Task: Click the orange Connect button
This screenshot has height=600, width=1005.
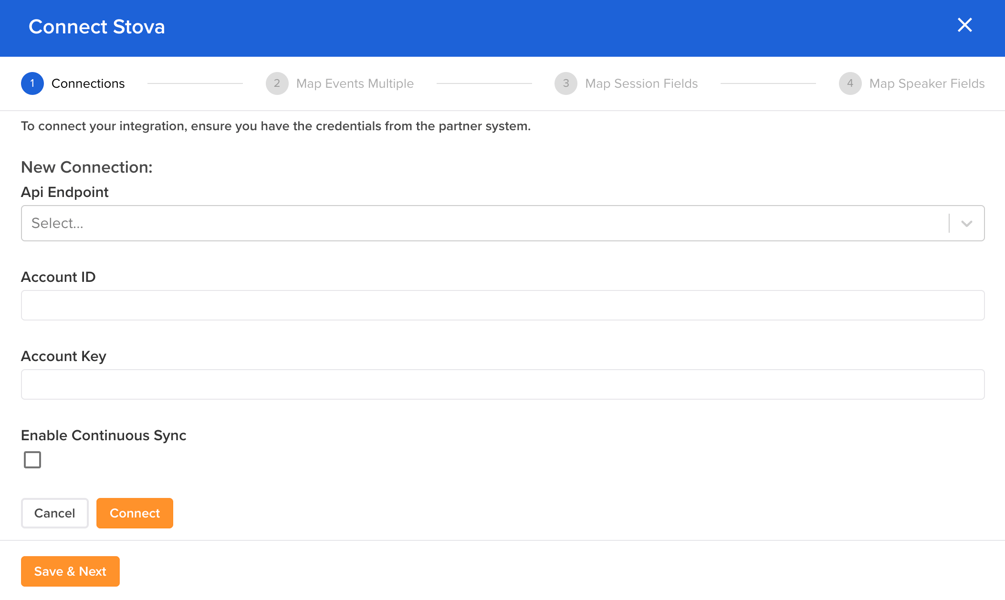Action: [134, 513]
